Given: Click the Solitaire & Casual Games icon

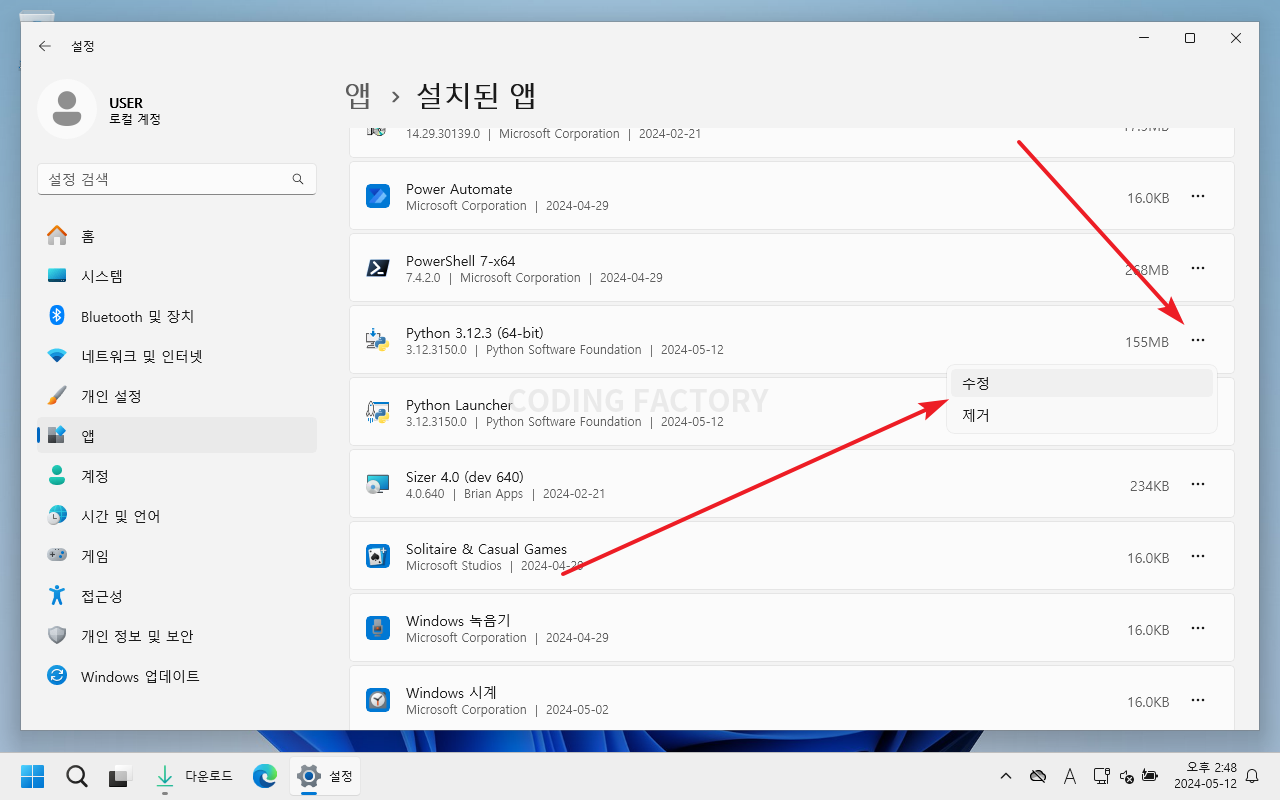Looking at the screenshot, I should 378,557.
